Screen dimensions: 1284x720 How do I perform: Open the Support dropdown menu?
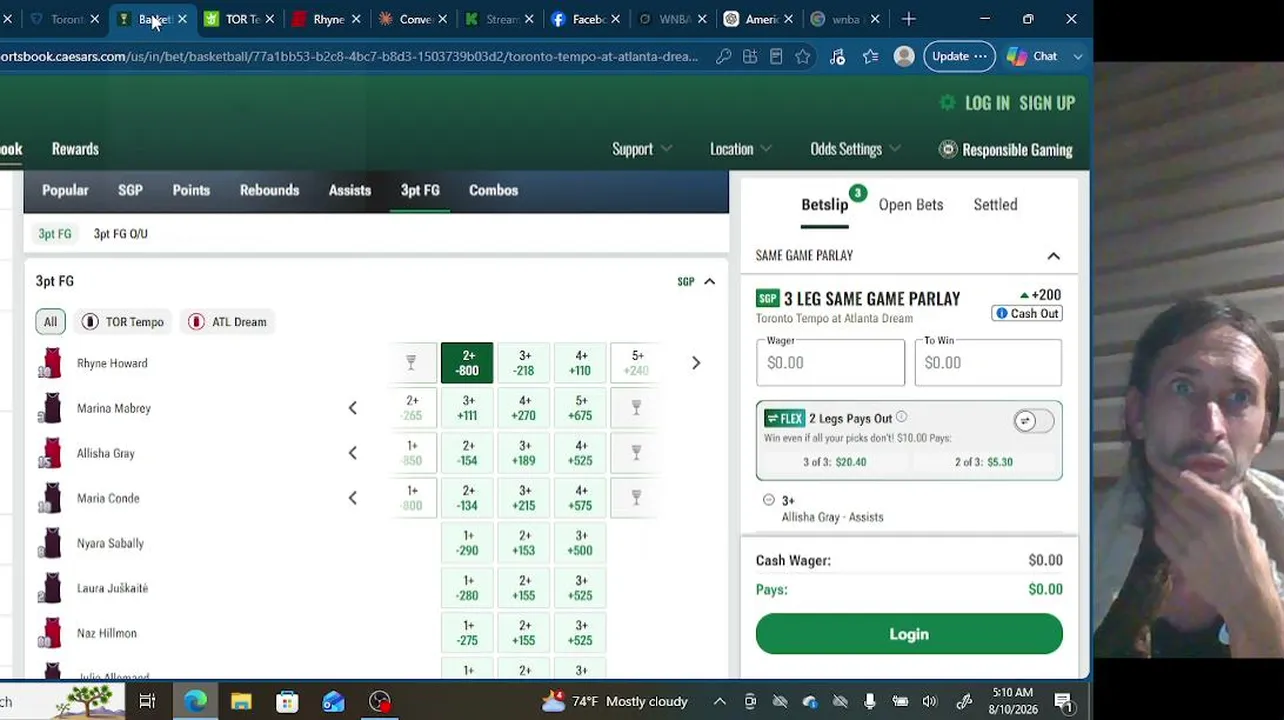pyautogui.click(x=641, y=149)
